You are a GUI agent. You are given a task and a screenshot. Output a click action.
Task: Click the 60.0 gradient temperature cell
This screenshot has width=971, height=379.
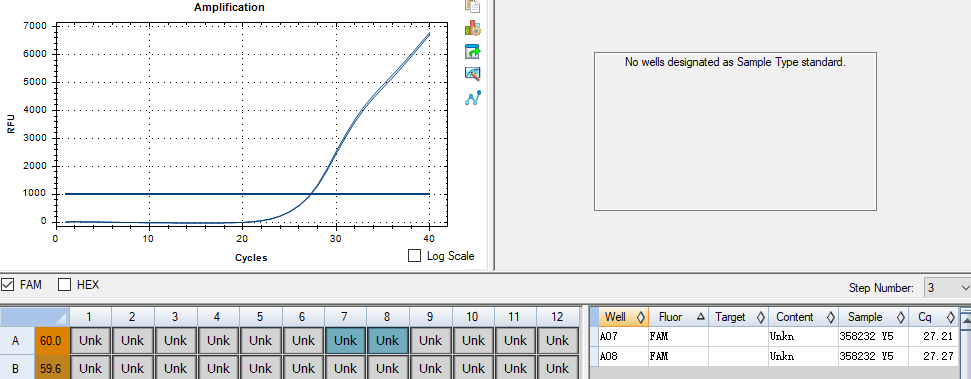tap(52, 340)
